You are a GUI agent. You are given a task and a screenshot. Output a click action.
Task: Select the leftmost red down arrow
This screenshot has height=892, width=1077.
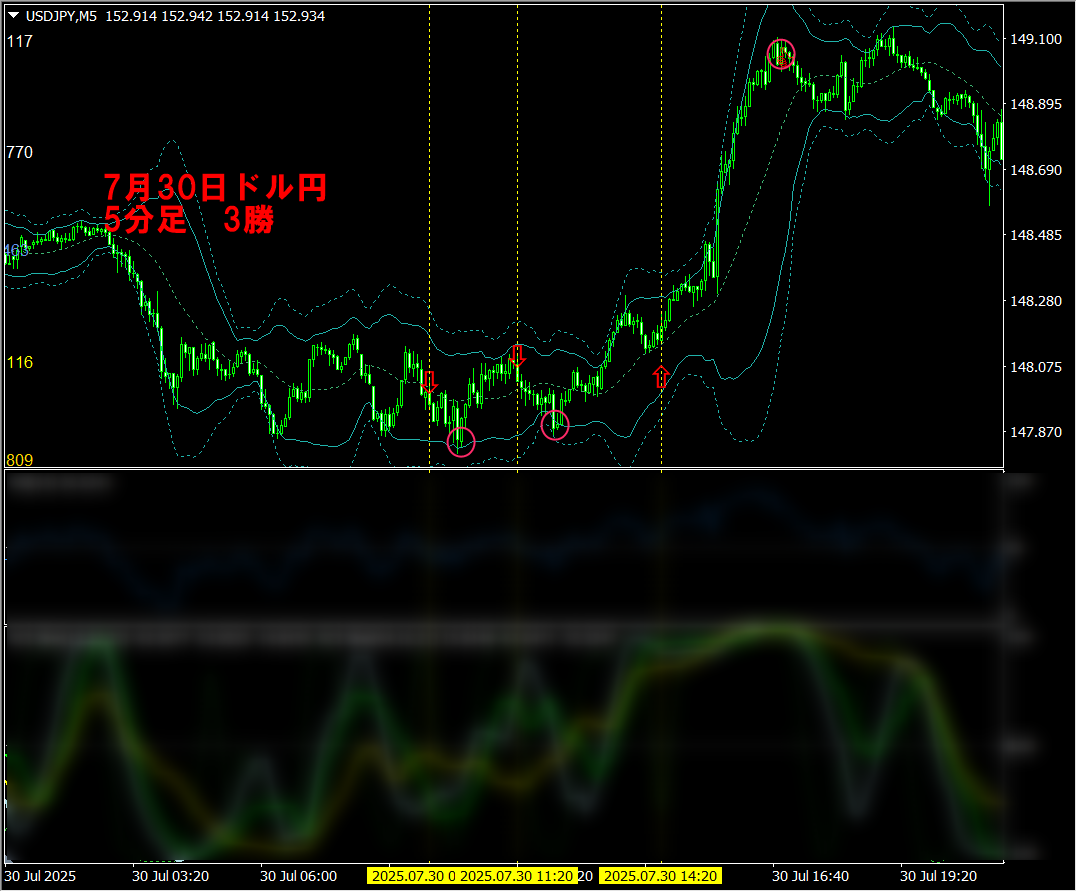430,381
